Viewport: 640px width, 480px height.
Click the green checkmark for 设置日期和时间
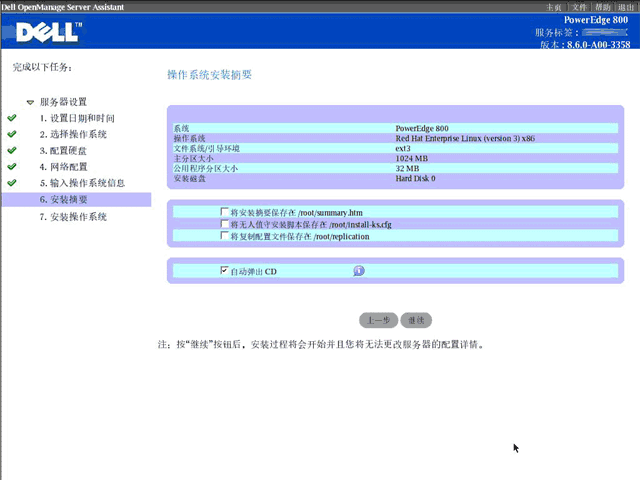(x=12, y=118)
